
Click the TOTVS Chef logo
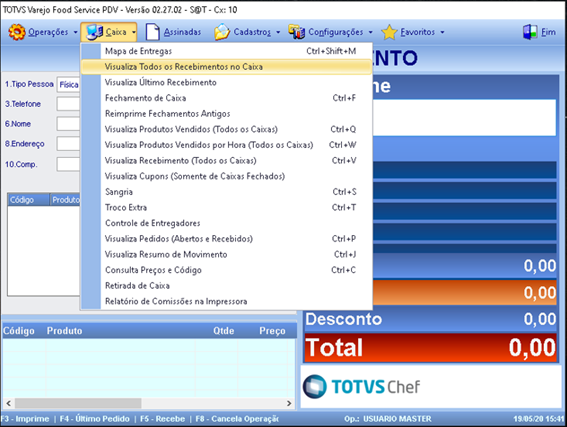tap(361, 387)
